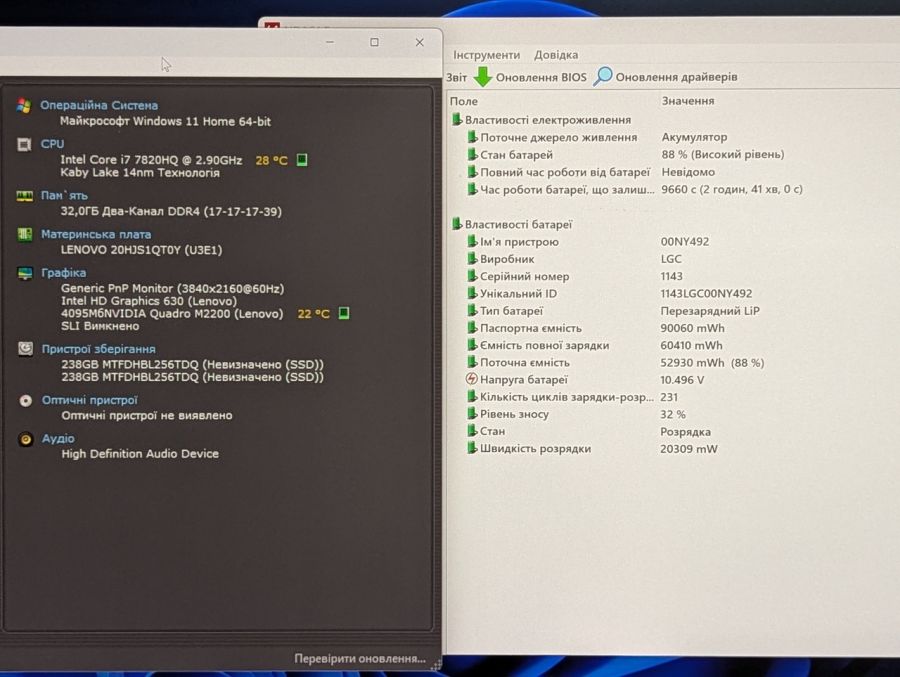Open the Графіка section link
Image resolution: width=900 pixels, height=677 pixels.
[x=64, y=273]
